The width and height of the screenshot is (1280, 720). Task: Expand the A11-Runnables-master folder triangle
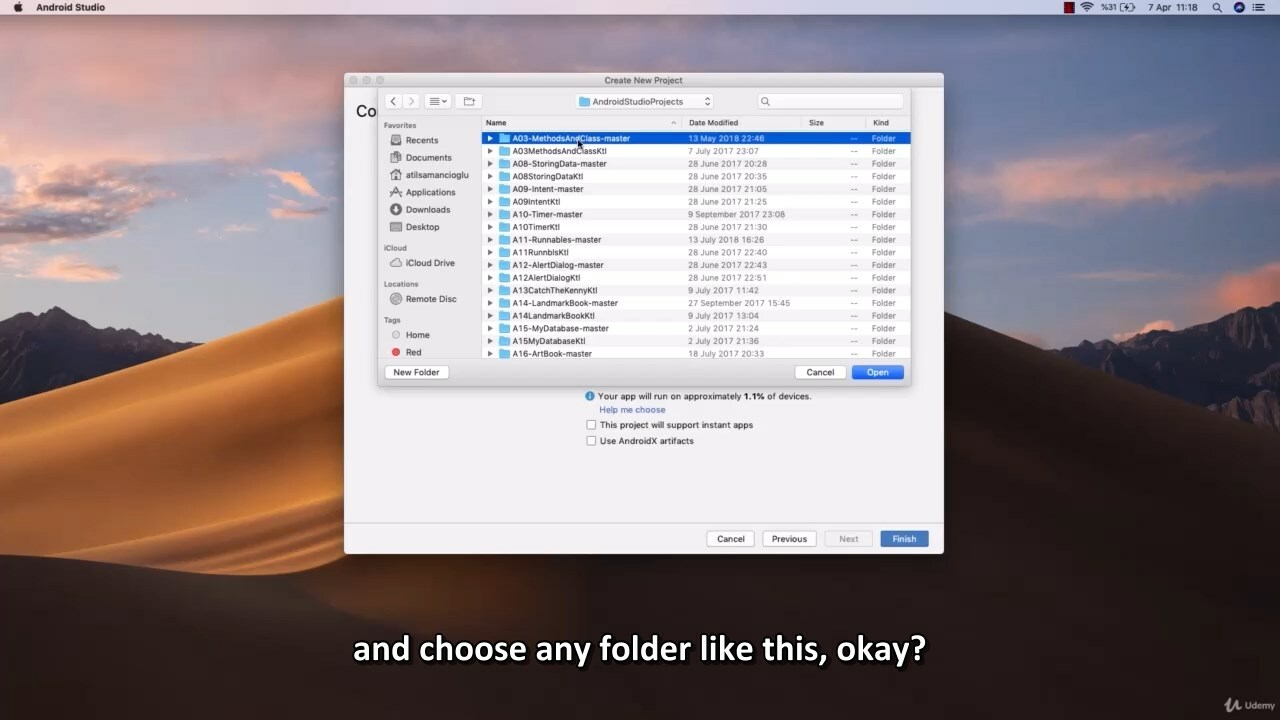[490, 240]
